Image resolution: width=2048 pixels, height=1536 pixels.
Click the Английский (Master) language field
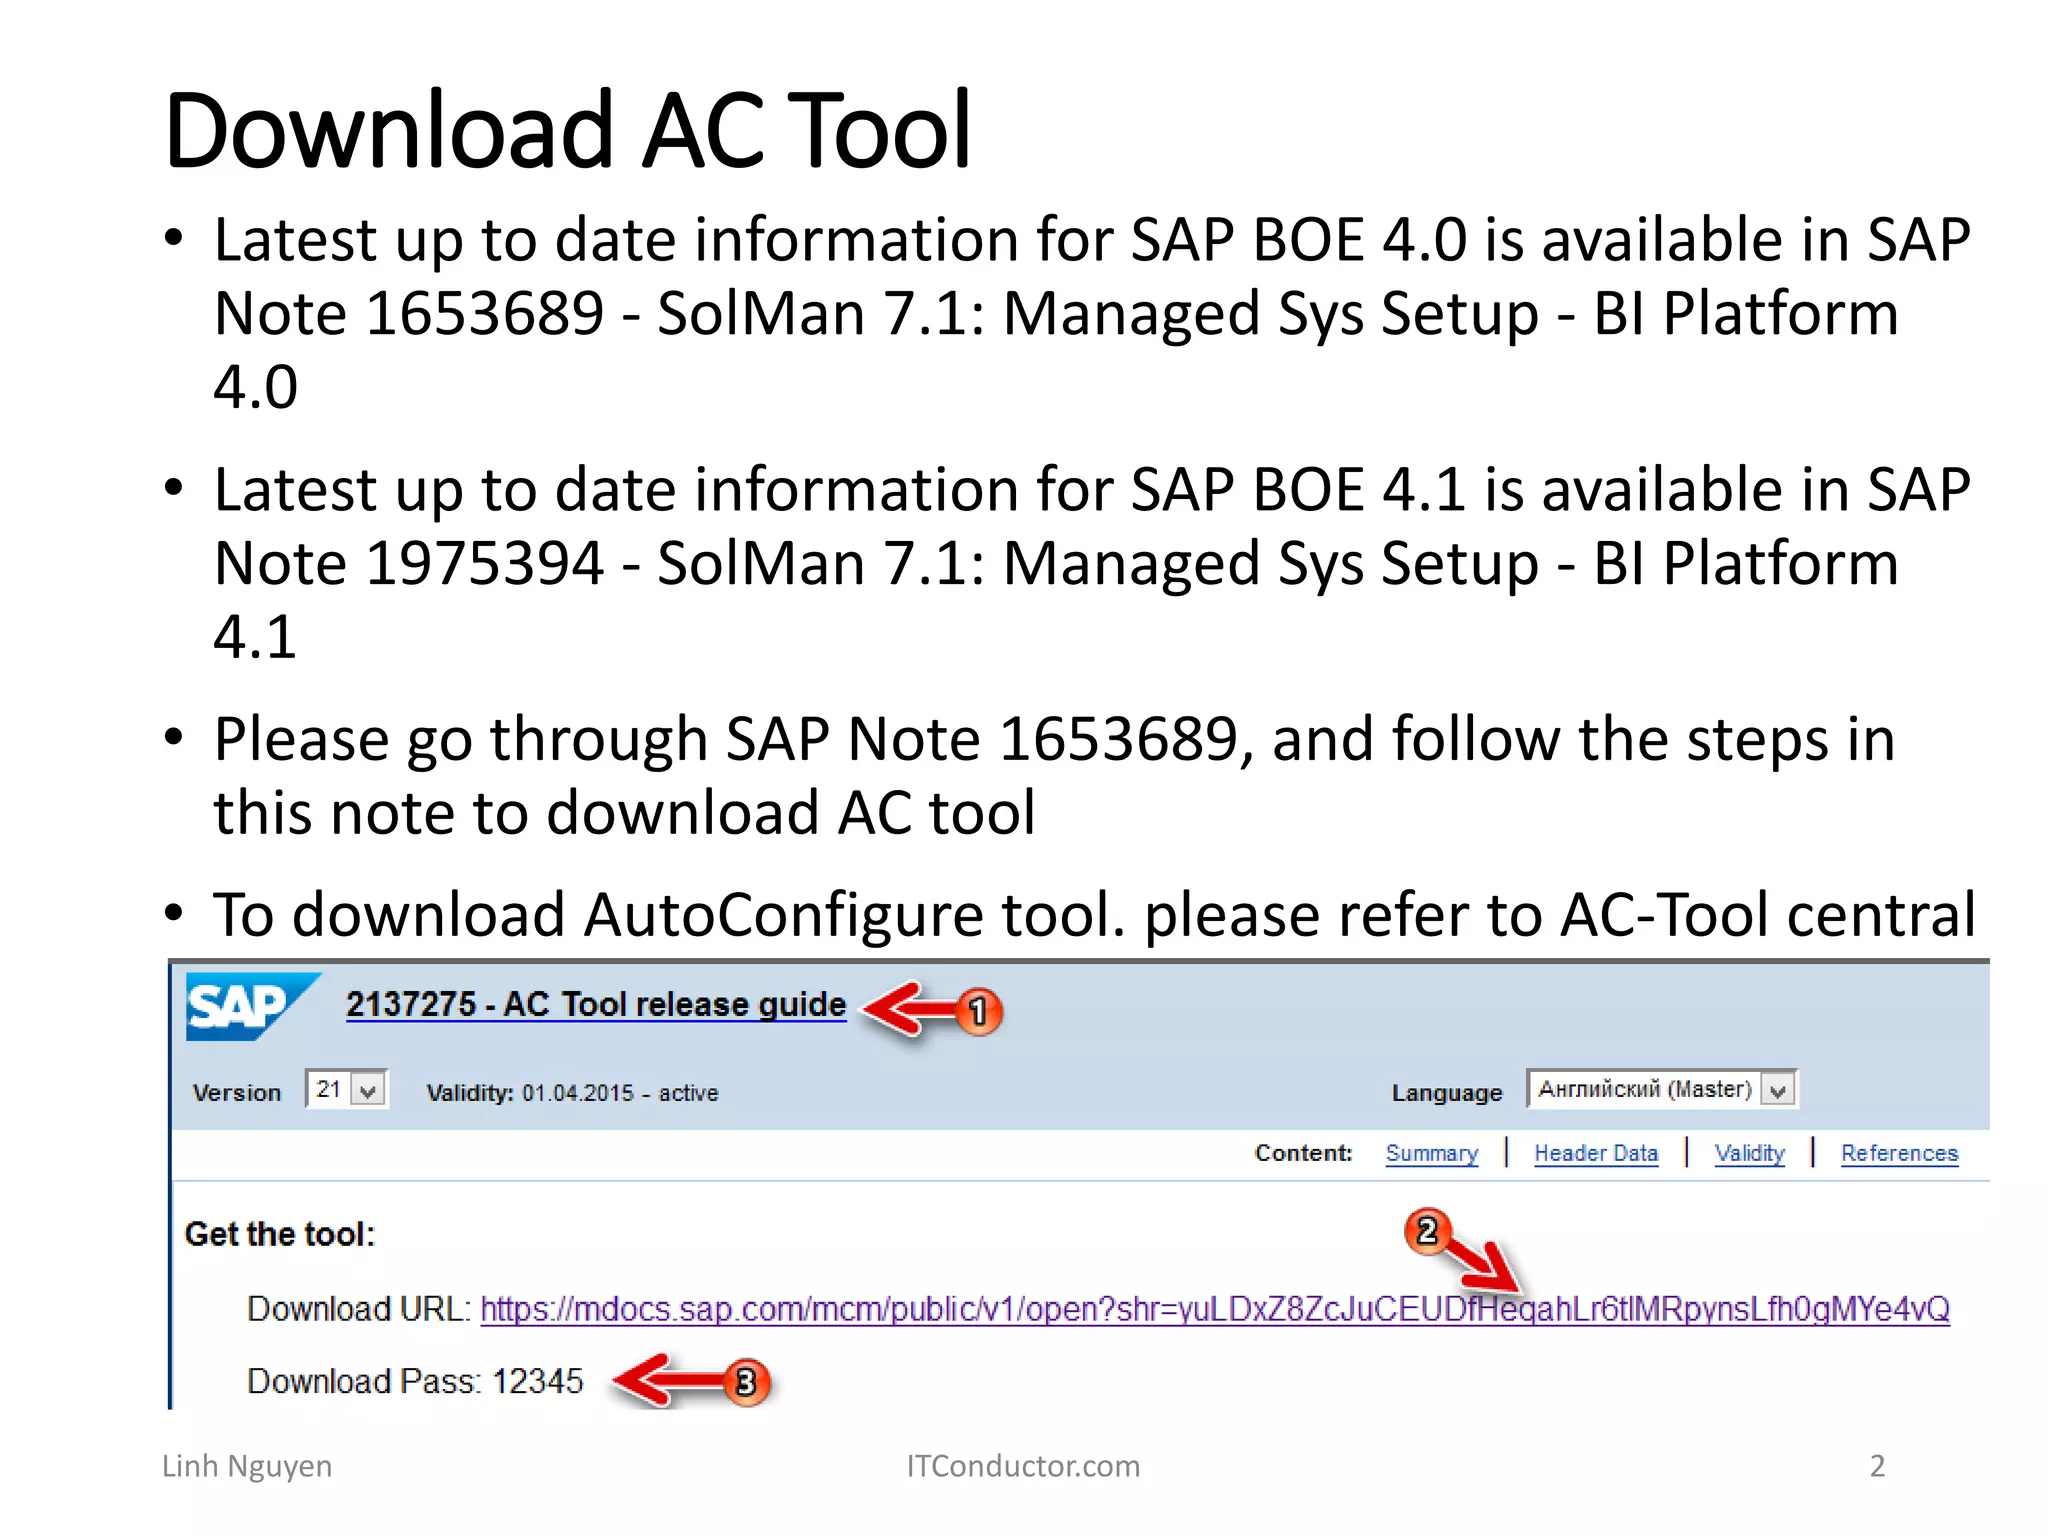tap(1644, 1089)
